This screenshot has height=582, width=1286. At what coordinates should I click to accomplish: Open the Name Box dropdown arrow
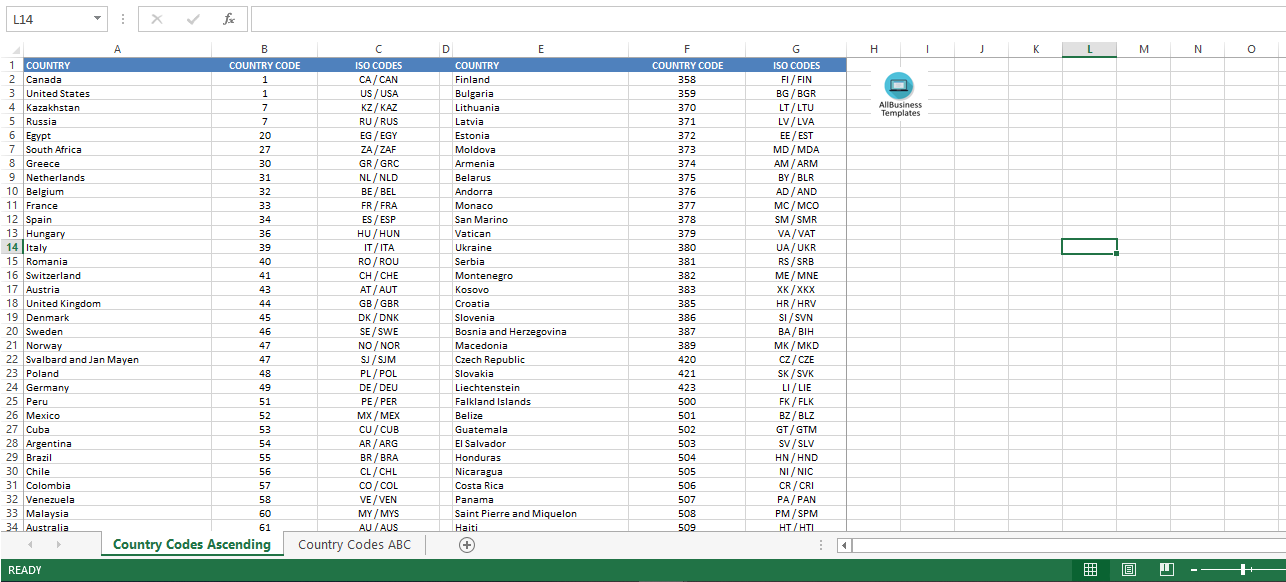click(96, 18)
